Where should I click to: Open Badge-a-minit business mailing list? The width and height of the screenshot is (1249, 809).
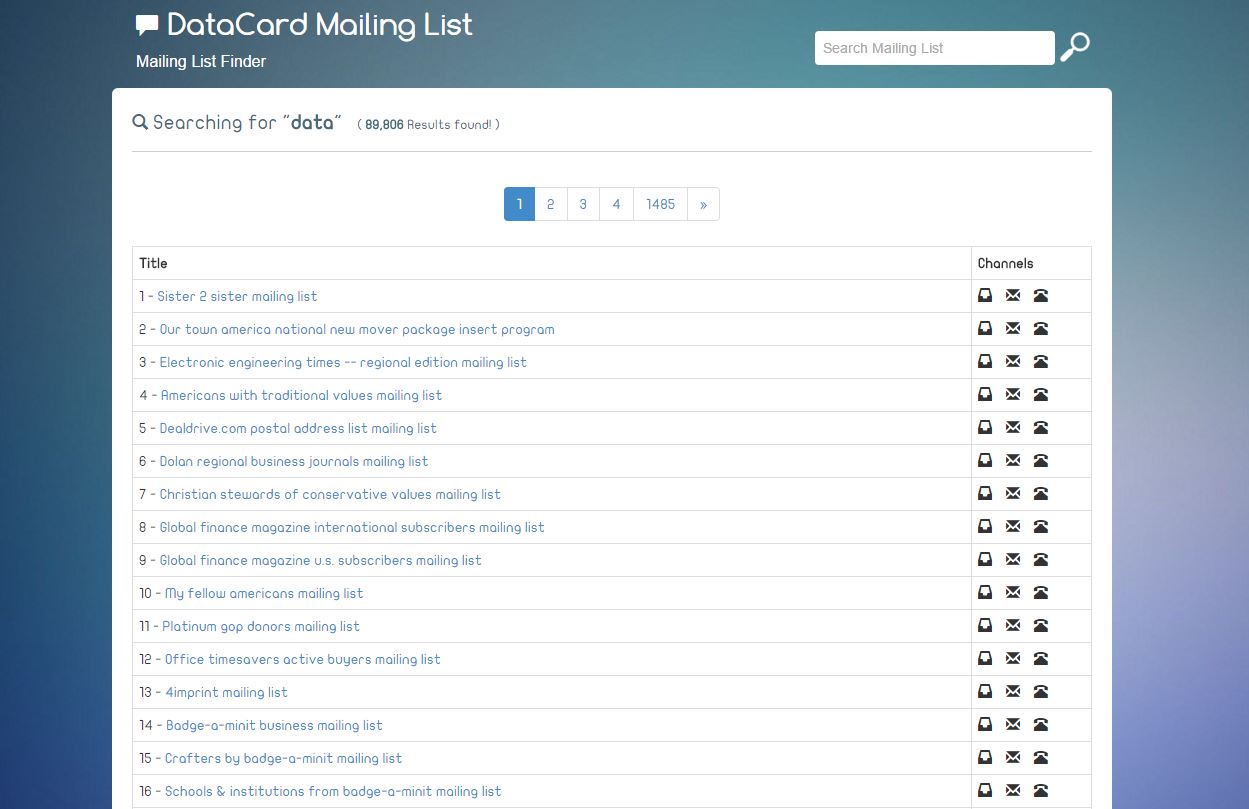[x=274, y=725]
